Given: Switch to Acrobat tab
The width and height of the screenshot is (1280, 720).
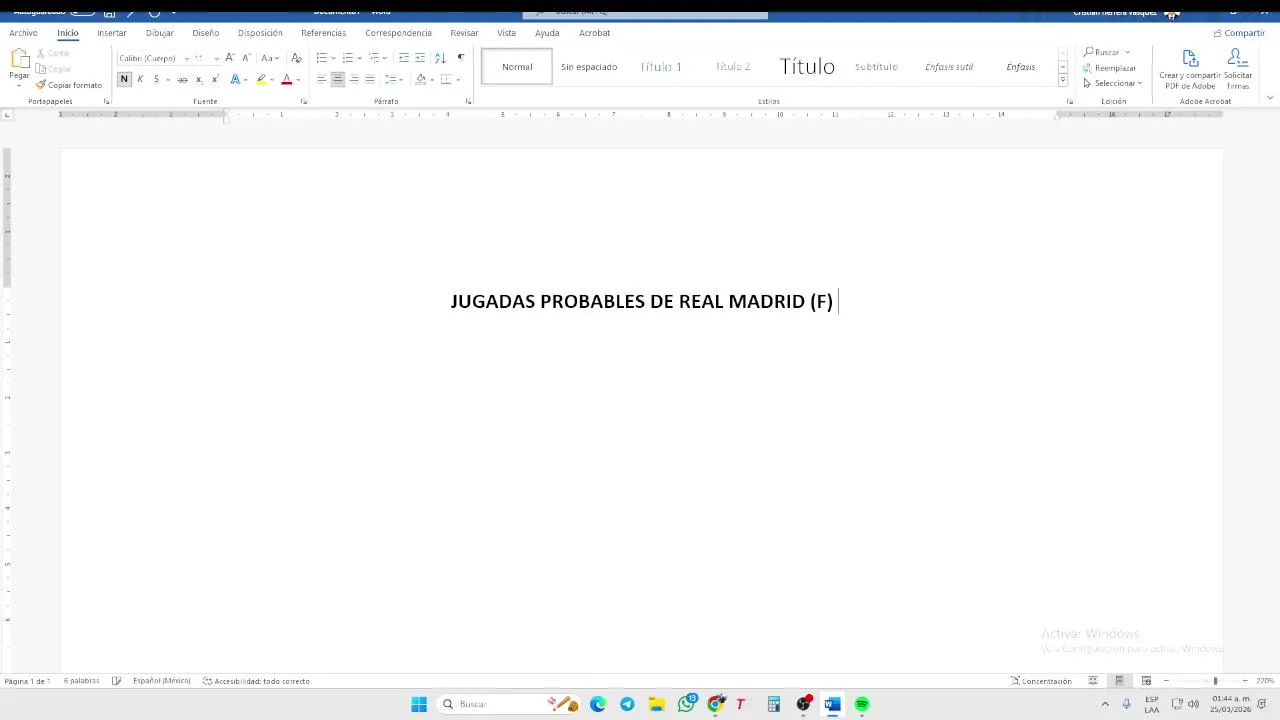Looking at the screenshot, I should click(x=594, y=33).
